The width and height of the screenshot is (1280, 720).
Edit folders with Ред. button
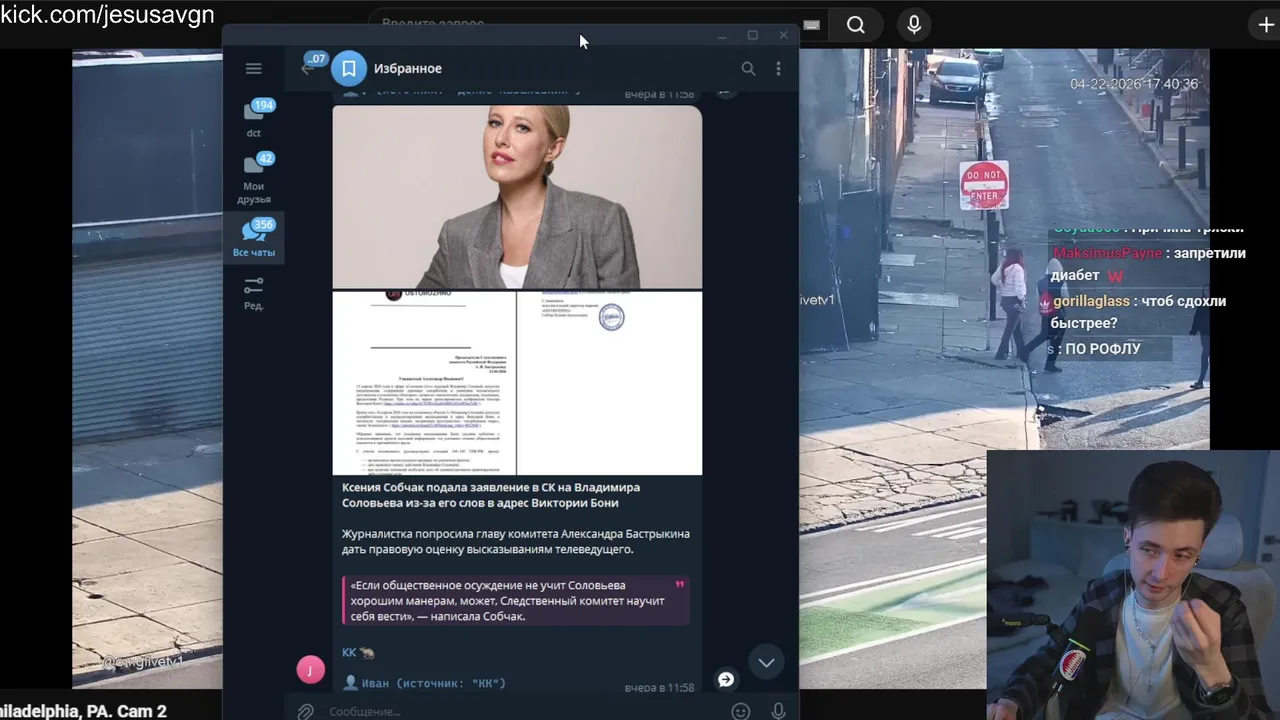tap(254, 294)
